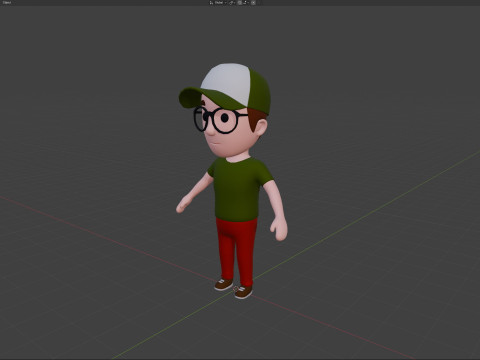Select the character's green and white cap
The image size is (480, 360).
[x=230, y=87]
